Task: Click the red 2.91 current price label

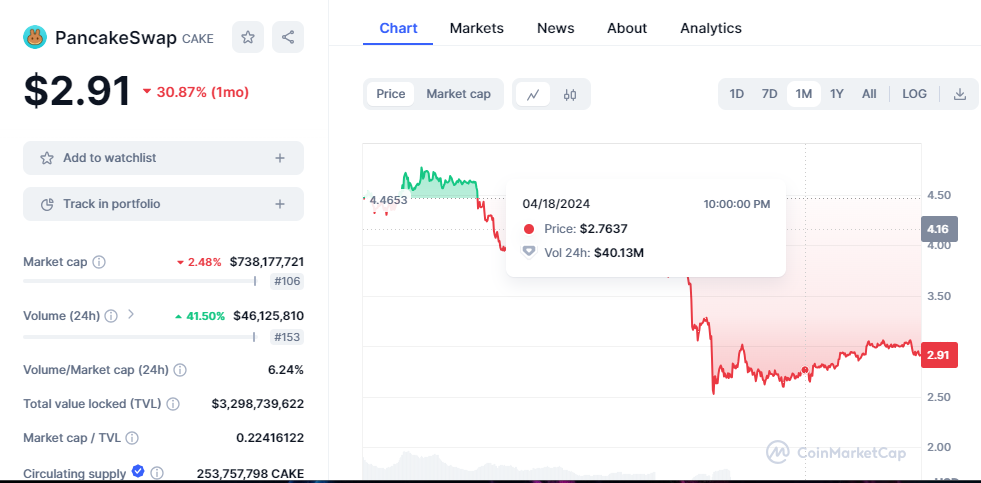Action: 939,355
